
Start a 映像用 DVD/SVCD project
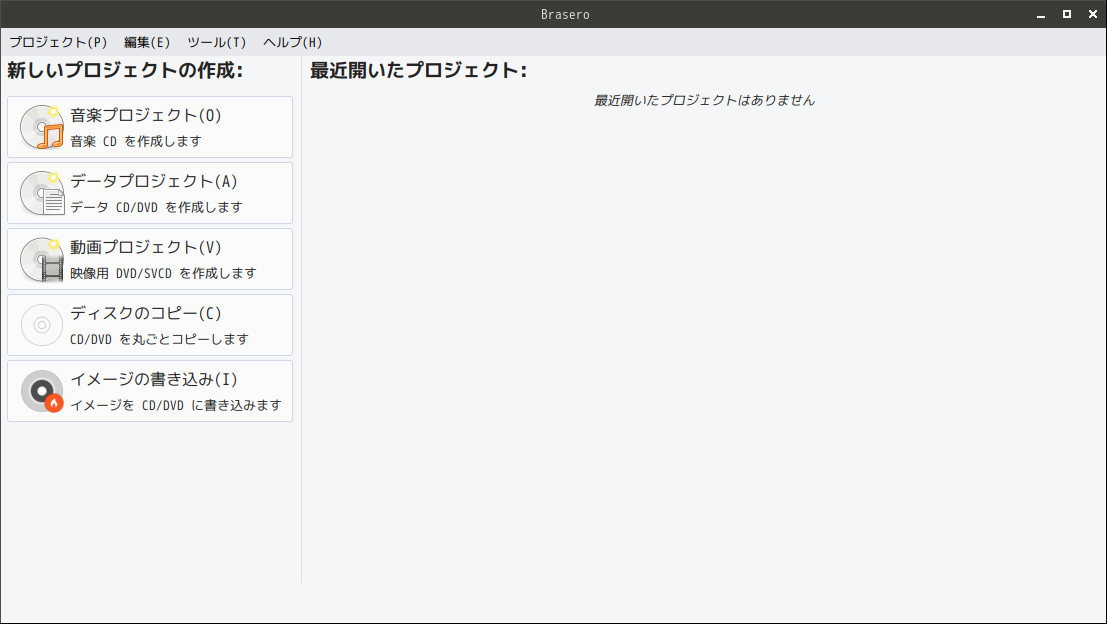(150, 258)
